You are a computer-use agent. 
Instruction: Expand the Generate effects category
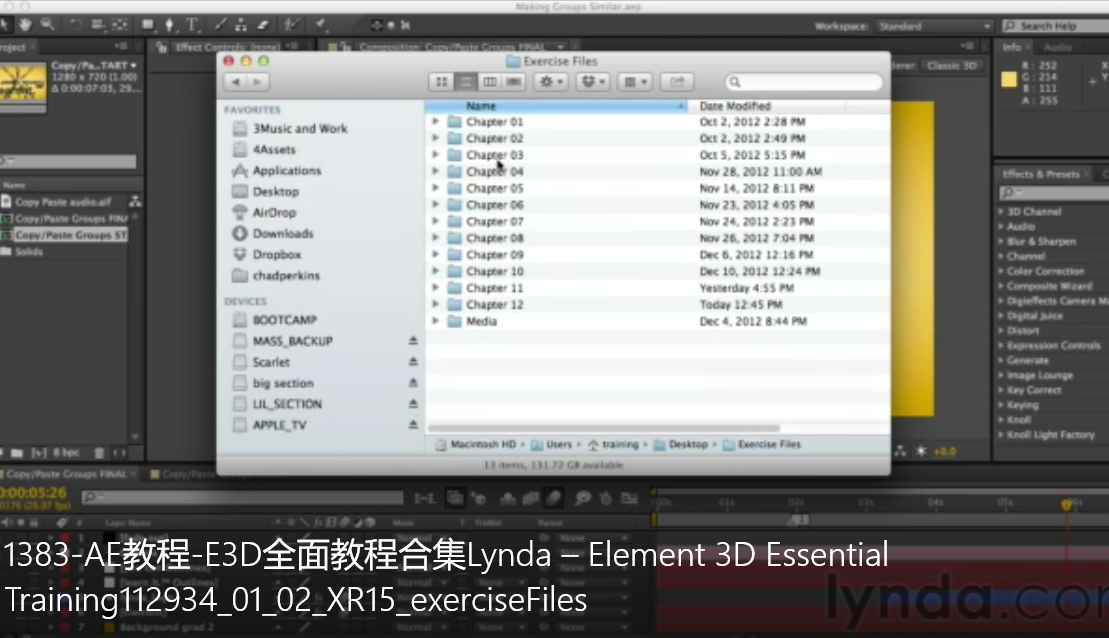(x=1000, y=360)
